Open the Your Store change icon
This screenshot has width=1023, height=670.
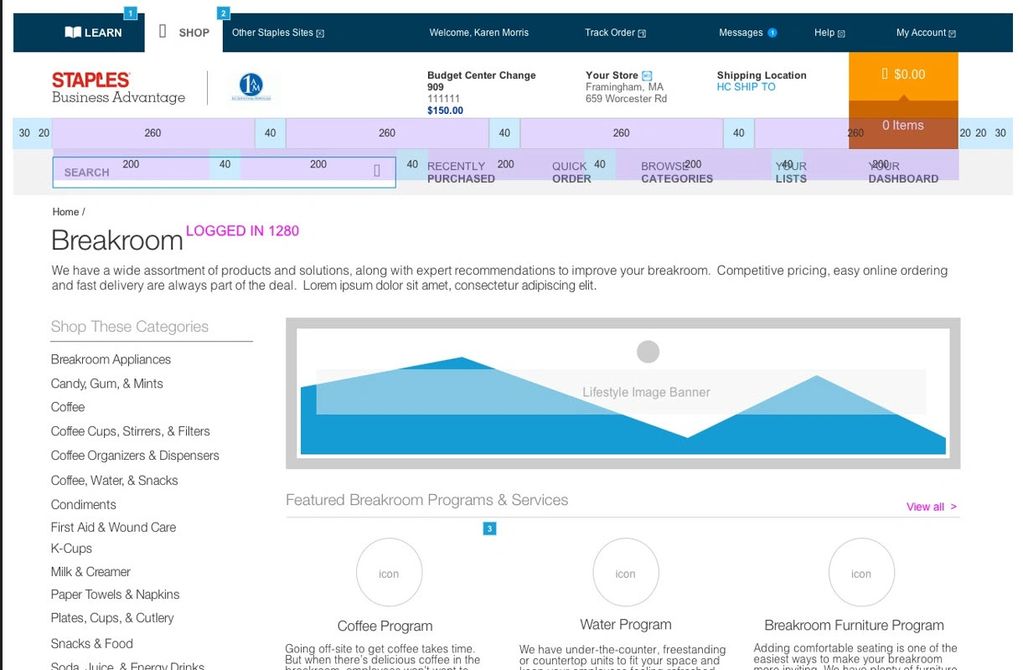click(647, 76)
